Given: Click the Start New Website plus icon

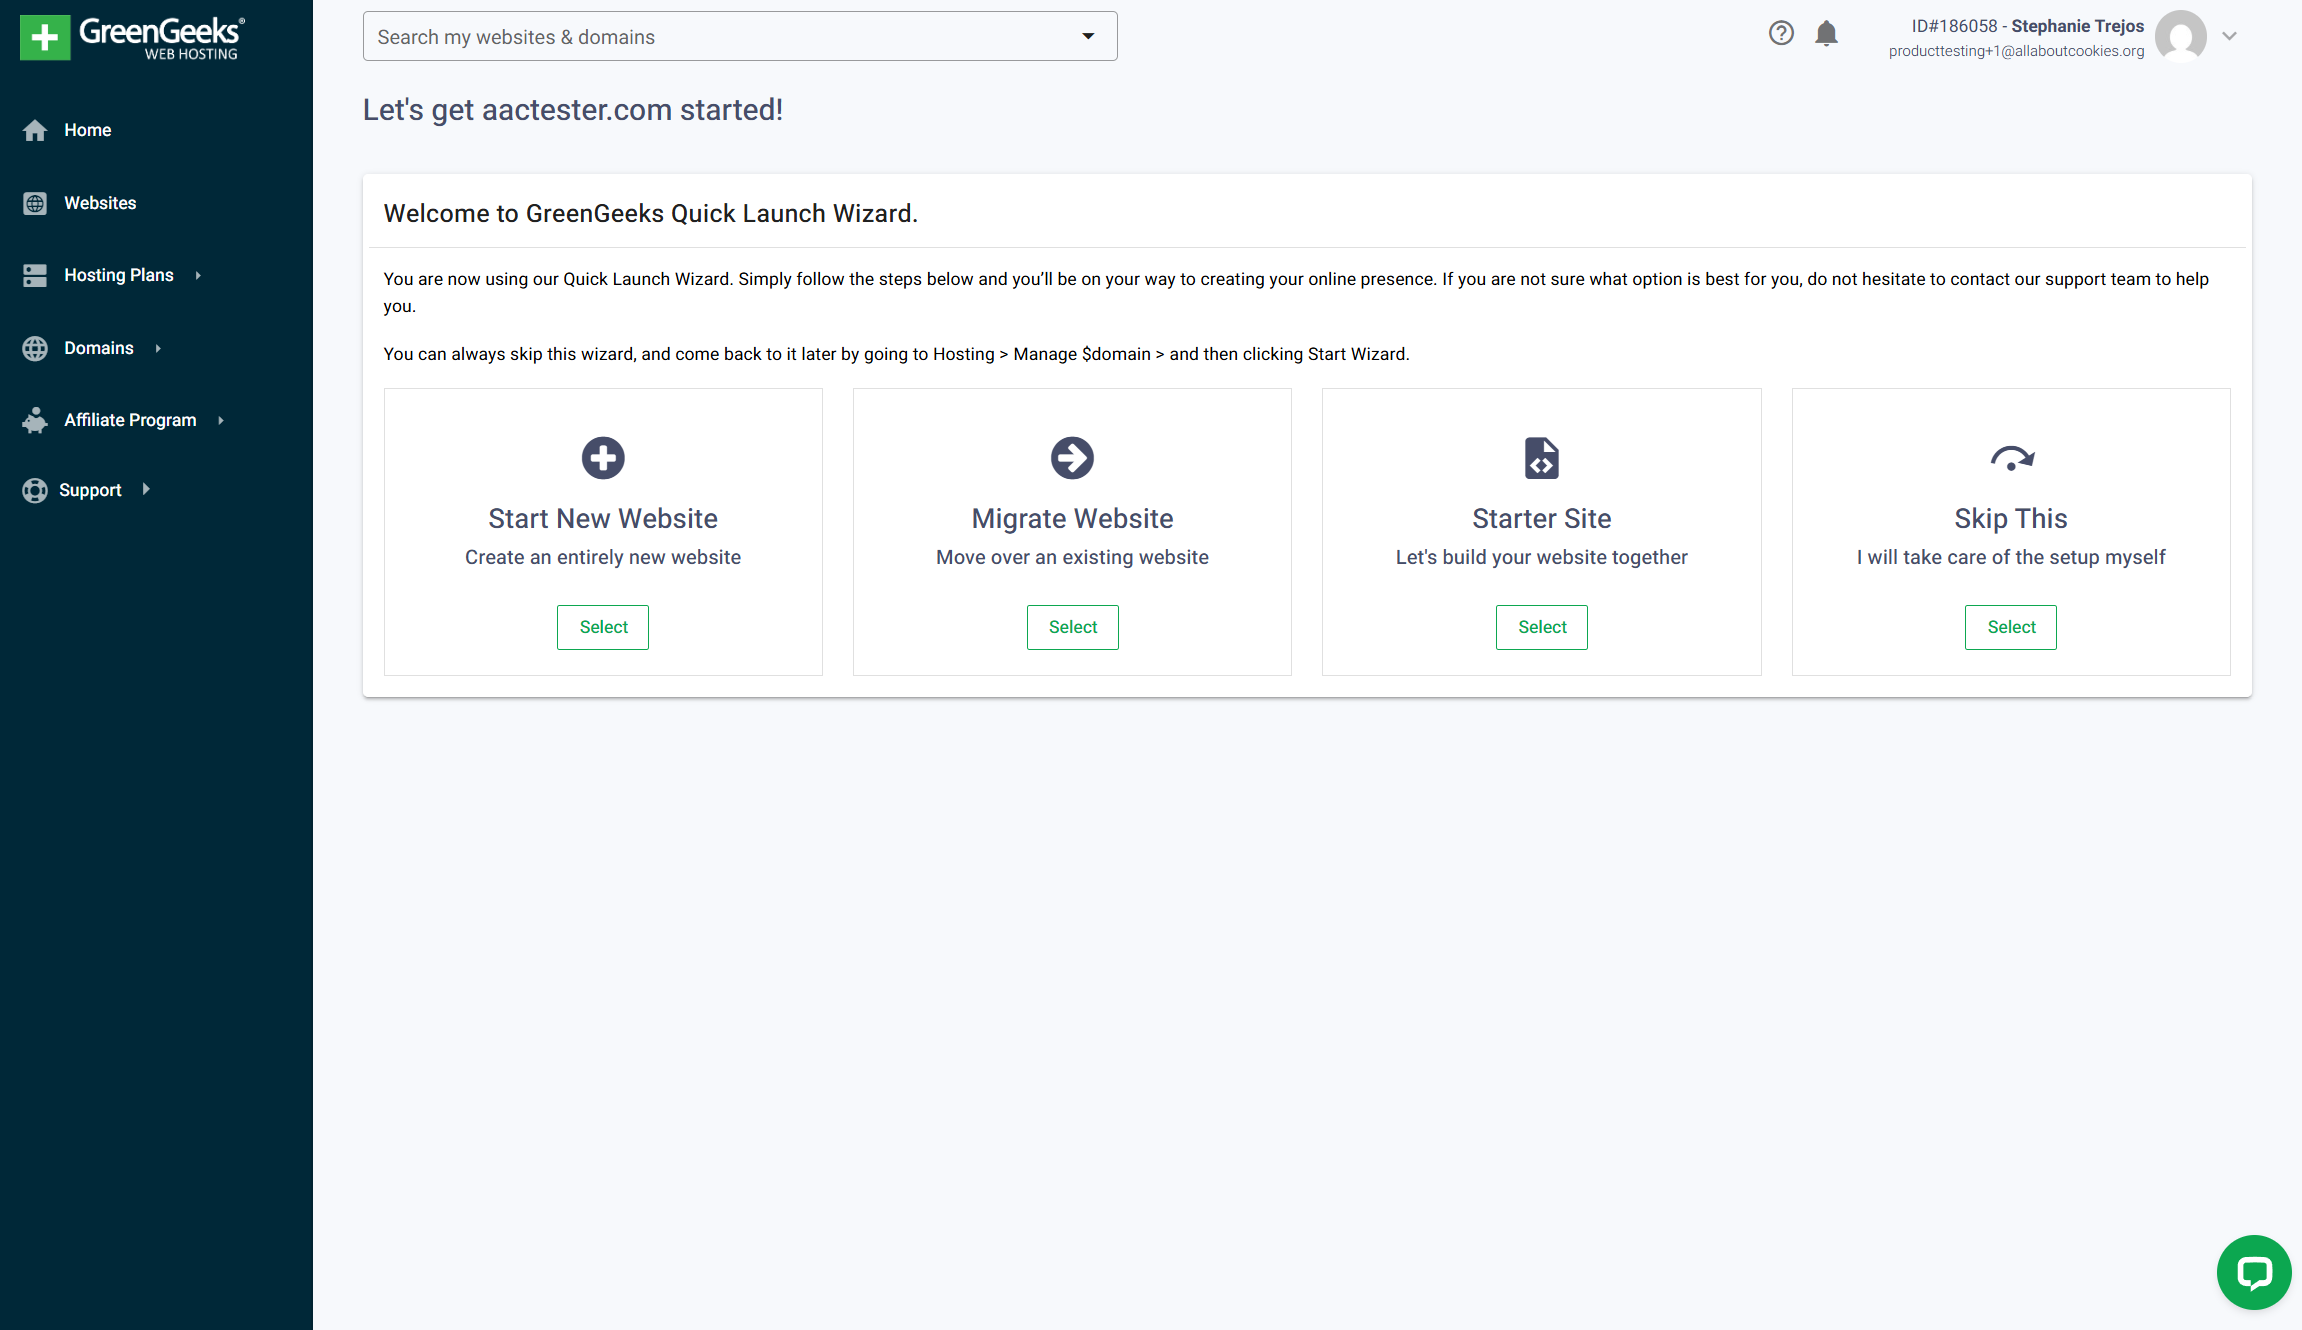Looking at the screenshot, I should click(603, 458).
